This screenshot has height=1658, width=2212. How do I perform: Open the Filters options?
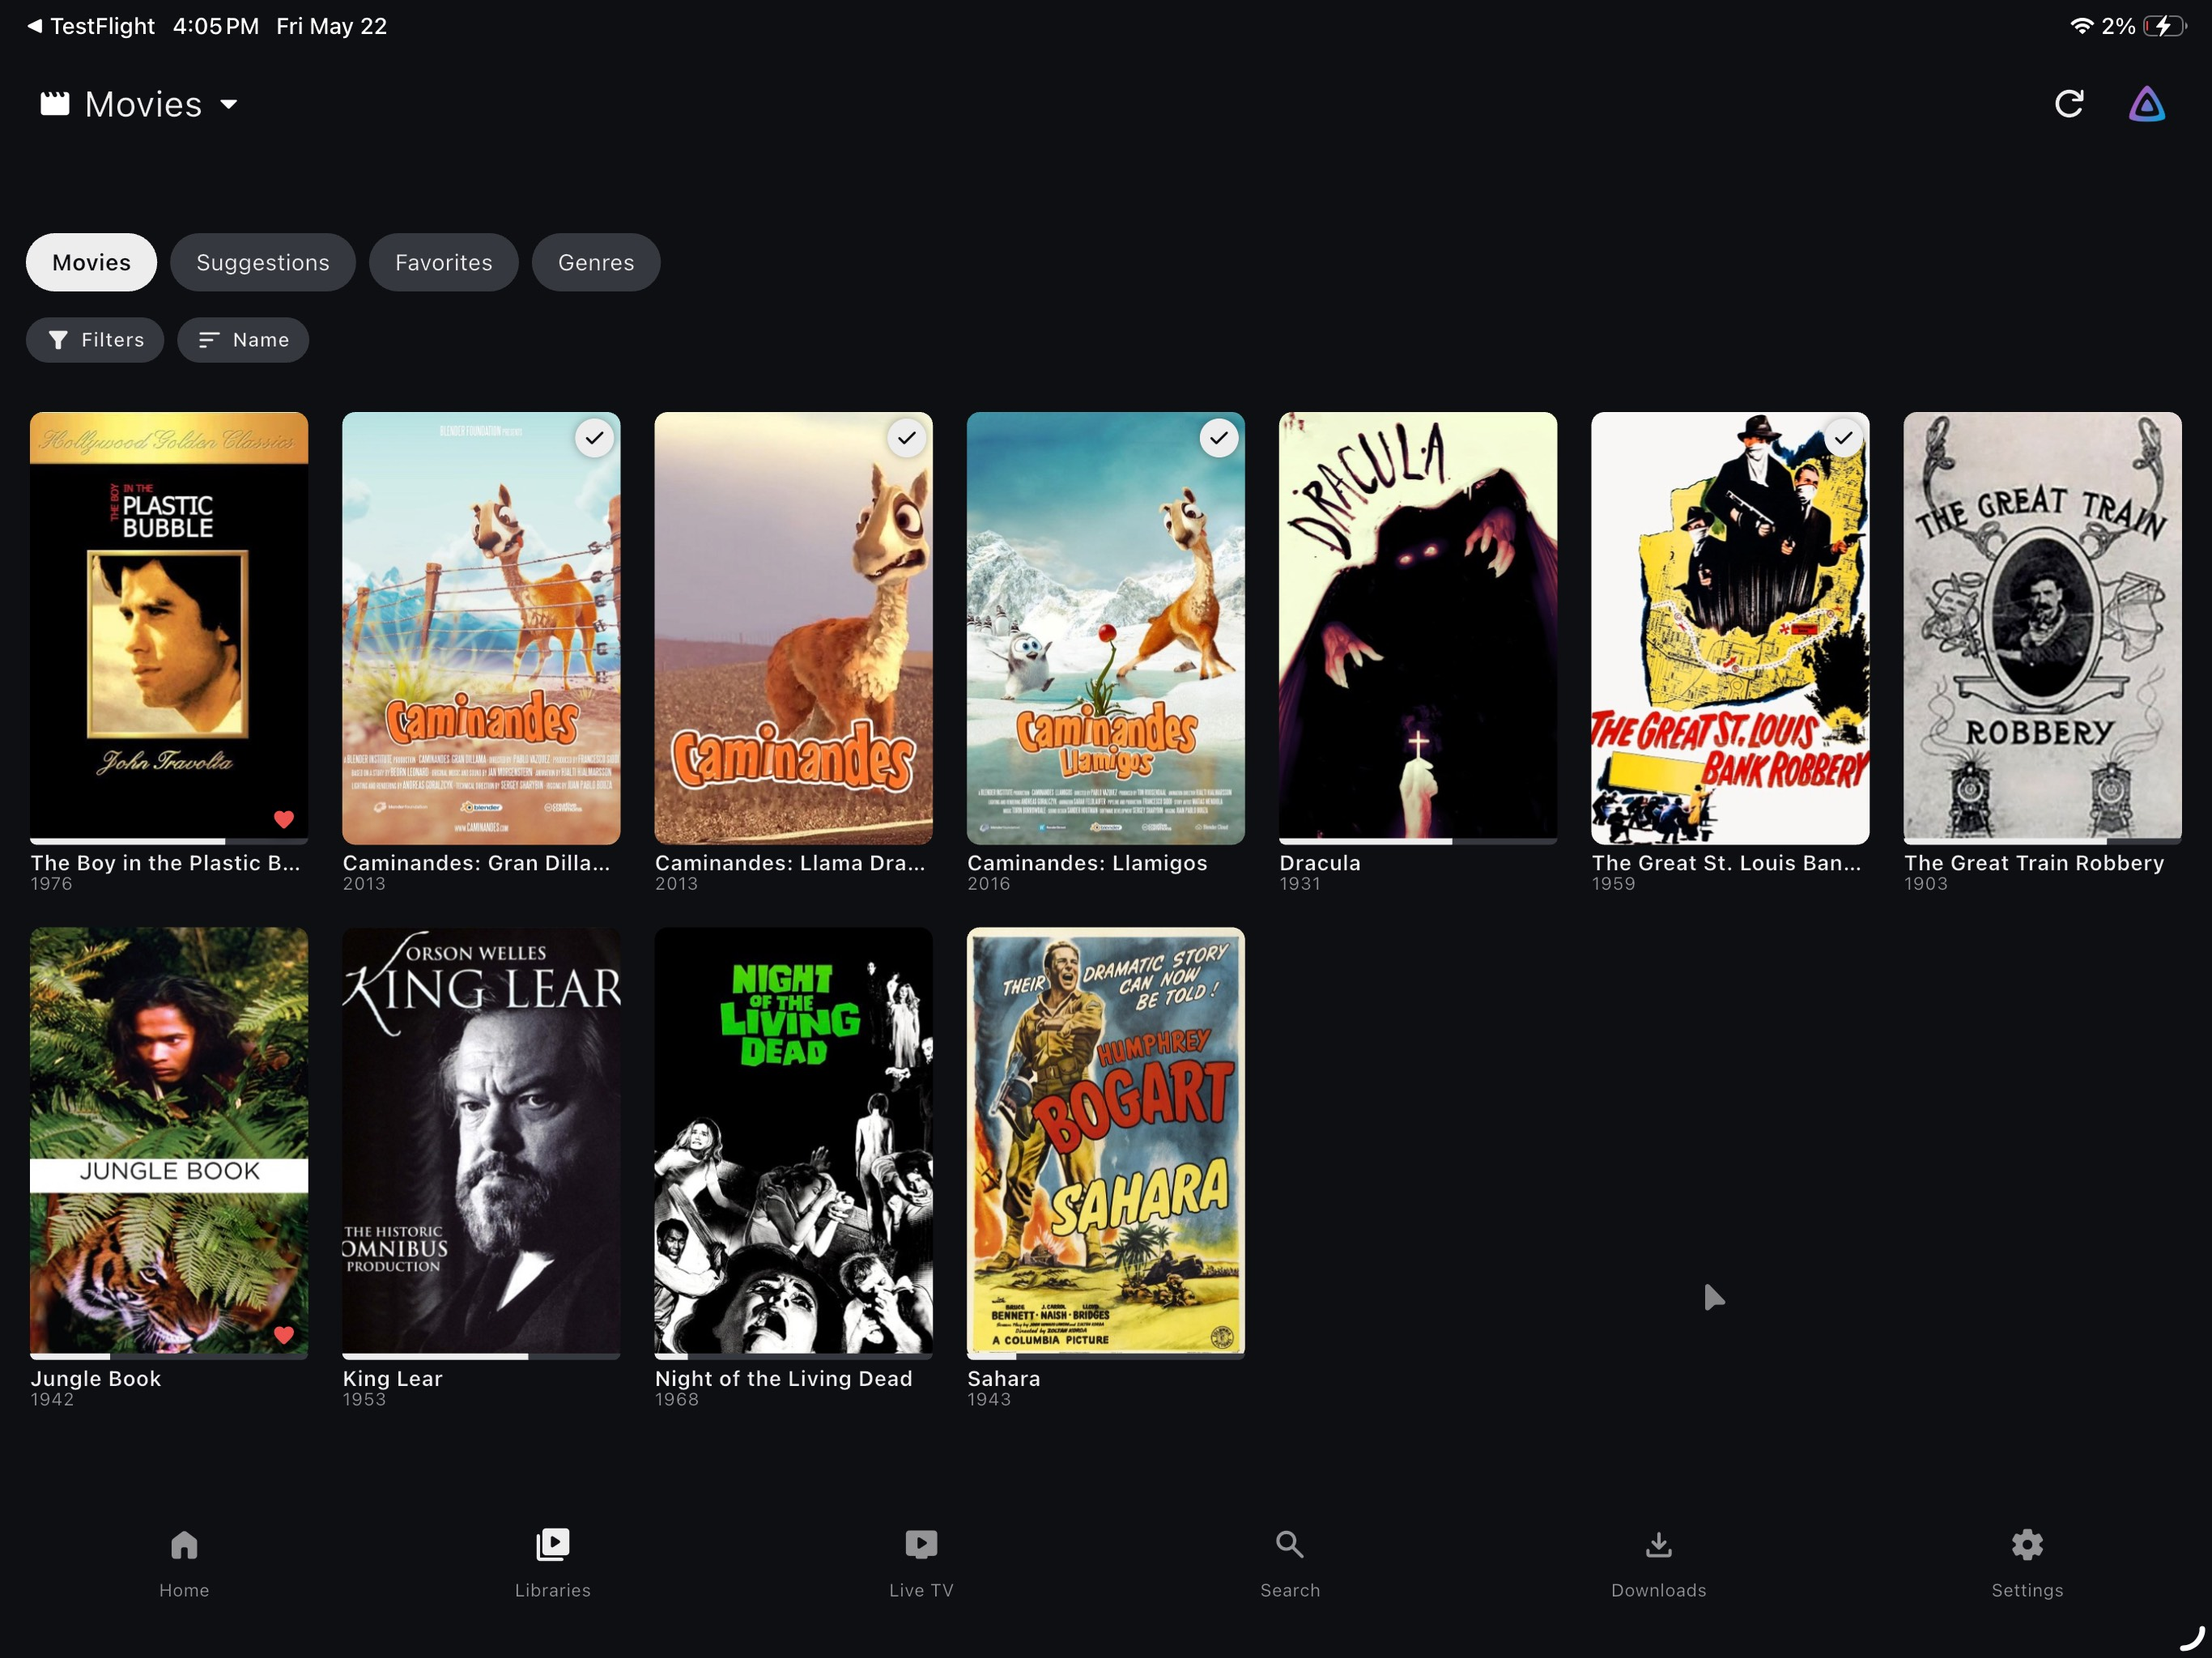[x=95, y=340]
